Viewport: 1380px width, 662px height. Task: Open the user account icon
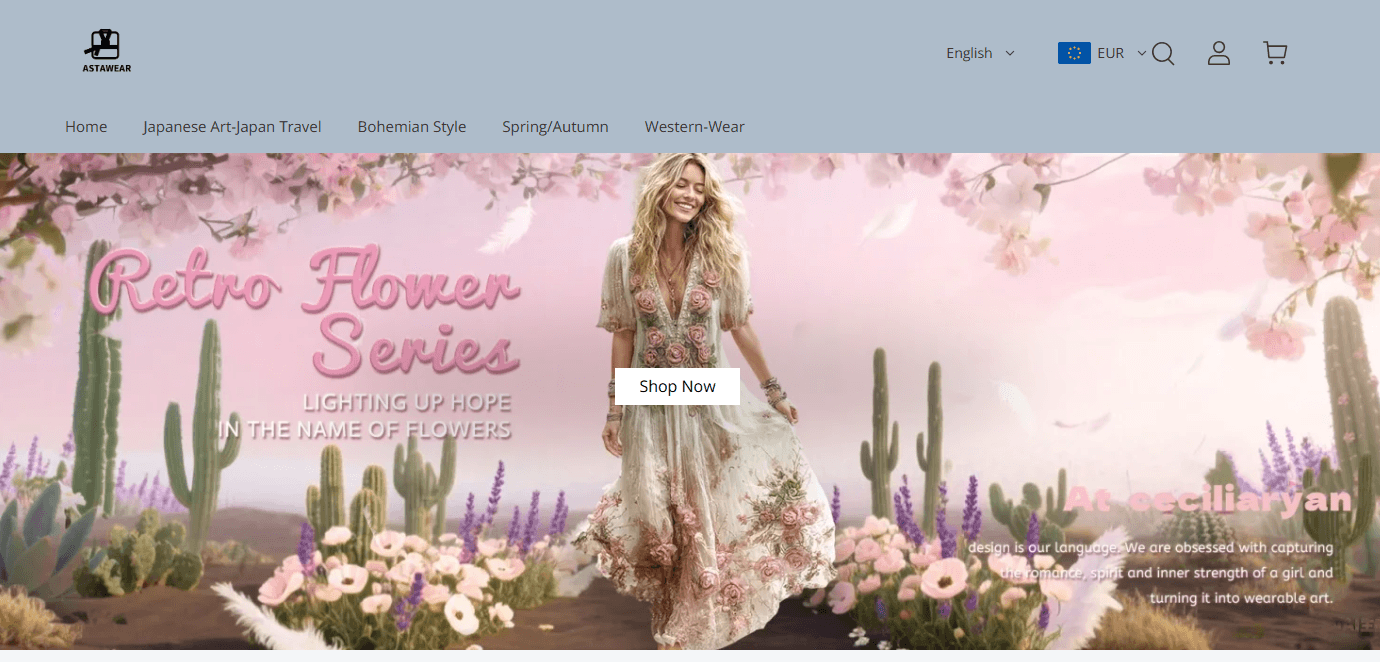click(x=1218, y=53)
